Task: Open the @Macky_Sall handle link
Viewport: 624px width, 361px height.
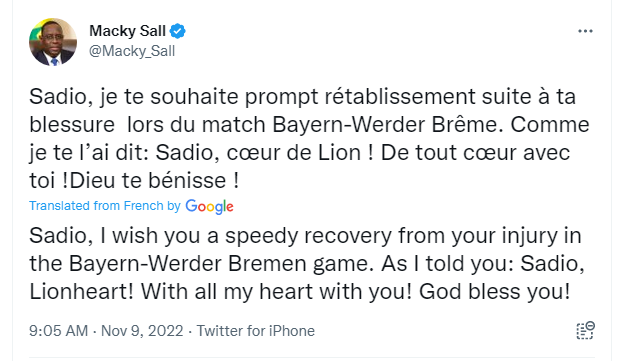Action: click(x=132, y=51)
